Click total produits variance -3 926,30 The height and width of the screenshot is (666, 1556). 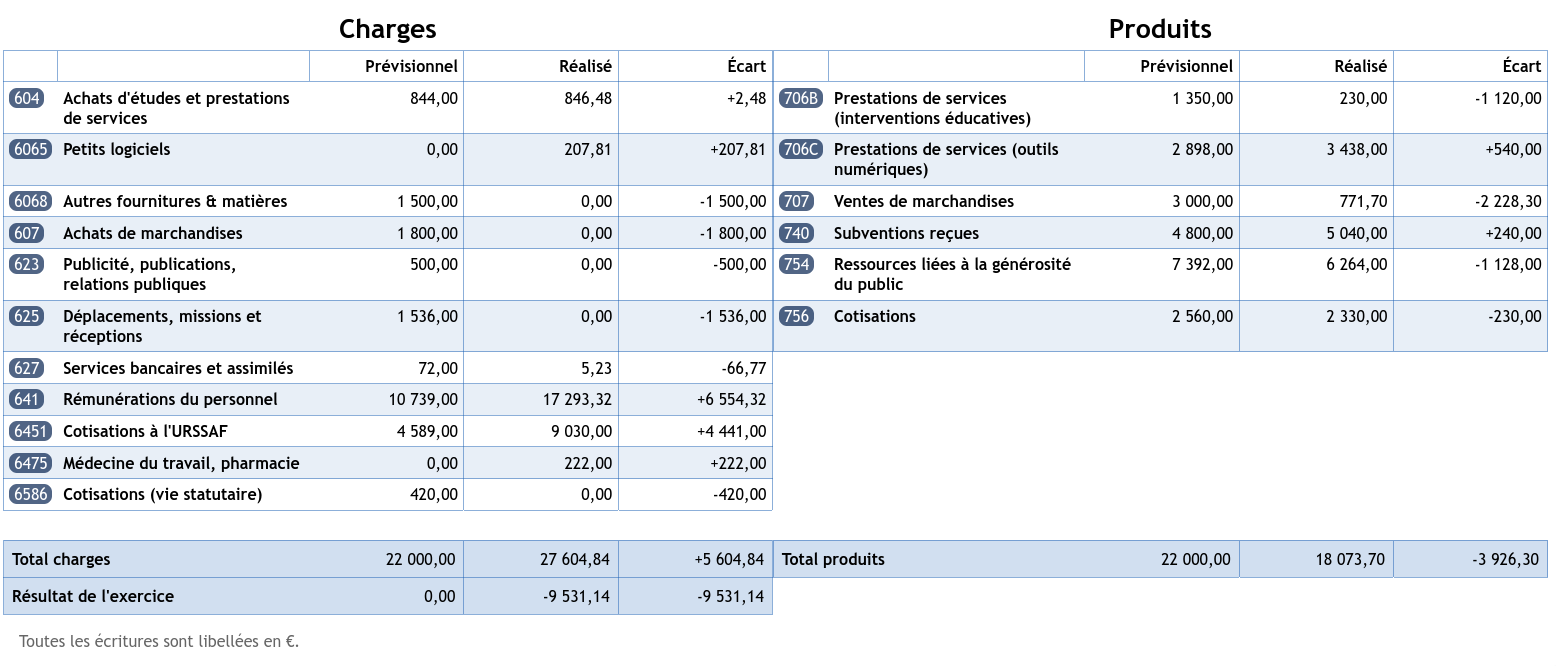(1506, 559)
